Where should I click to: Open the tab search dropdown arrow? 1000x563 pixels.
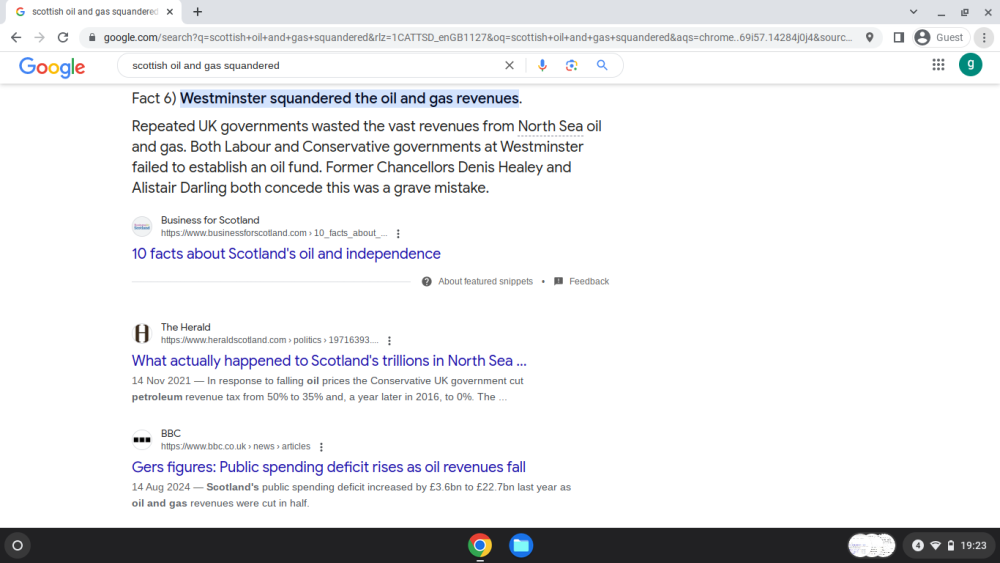[x=913, y=11]
